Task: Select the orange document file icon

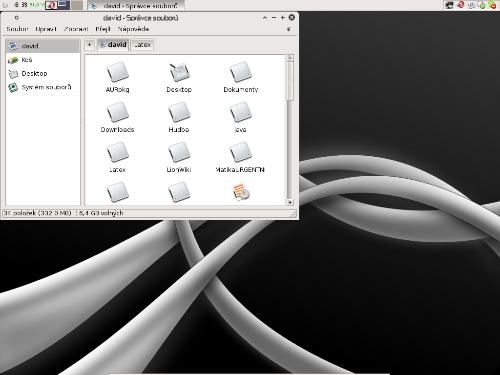Action: (x=241, y=192)
